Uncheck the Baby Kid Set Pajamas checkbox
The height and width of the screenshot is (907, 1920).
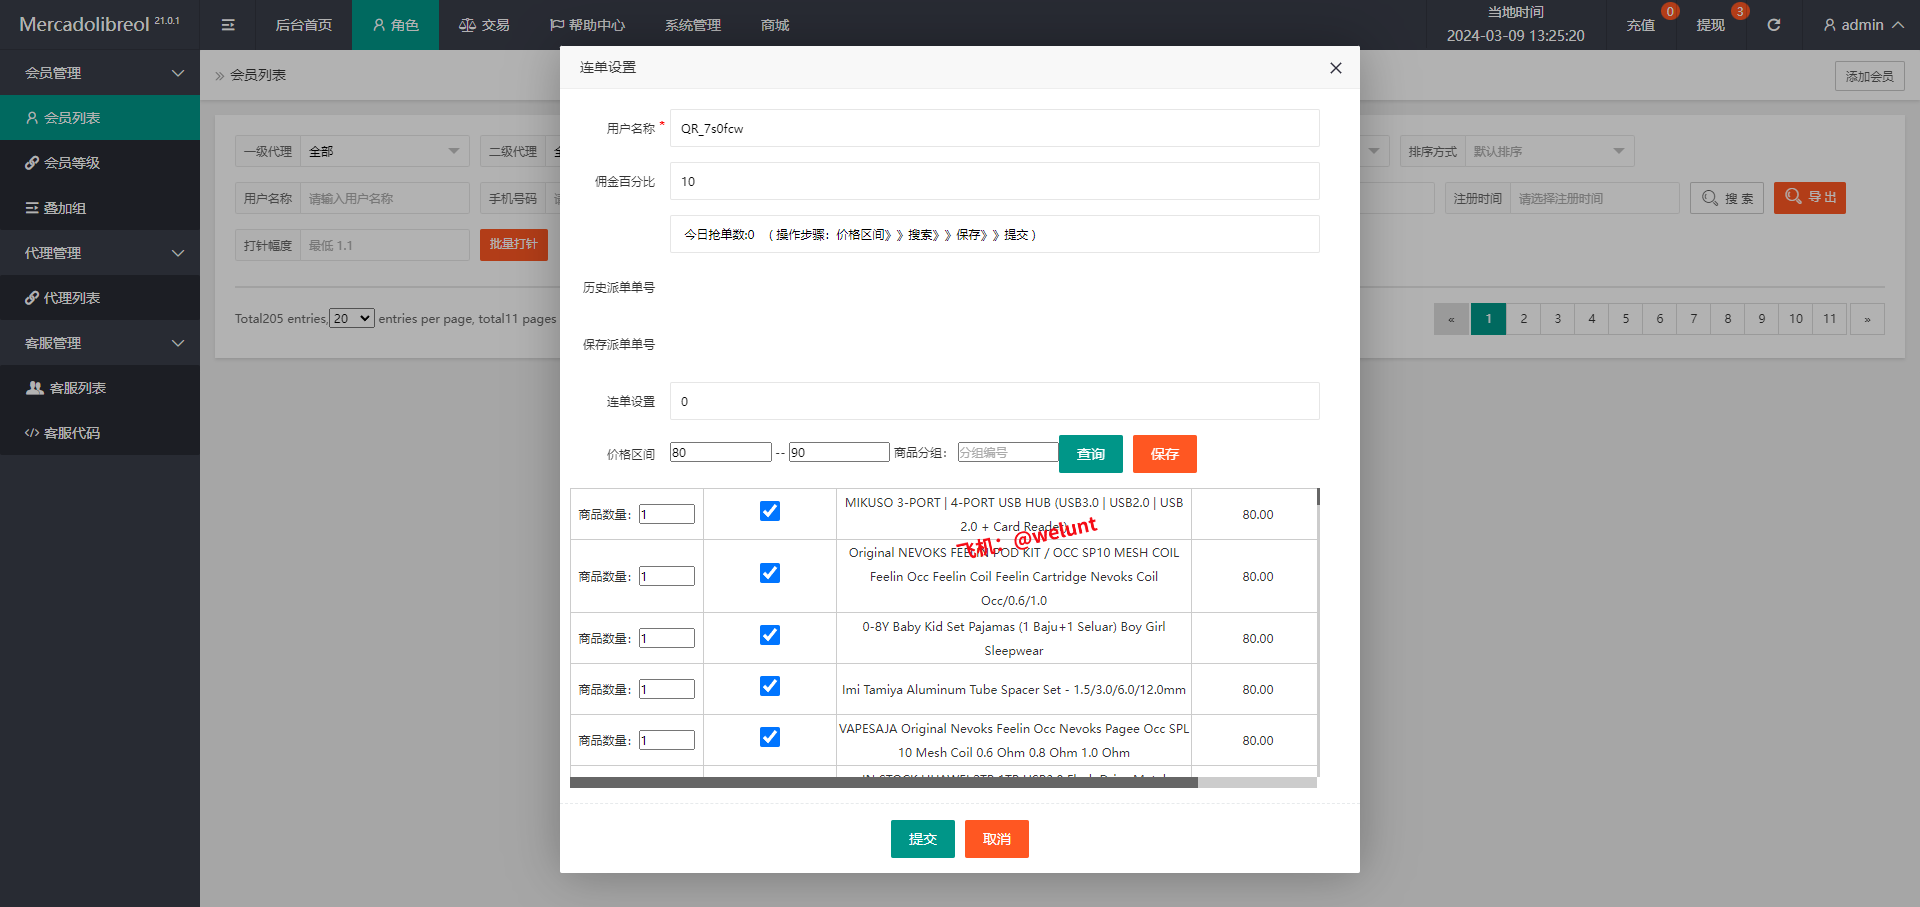click(770, 636)
